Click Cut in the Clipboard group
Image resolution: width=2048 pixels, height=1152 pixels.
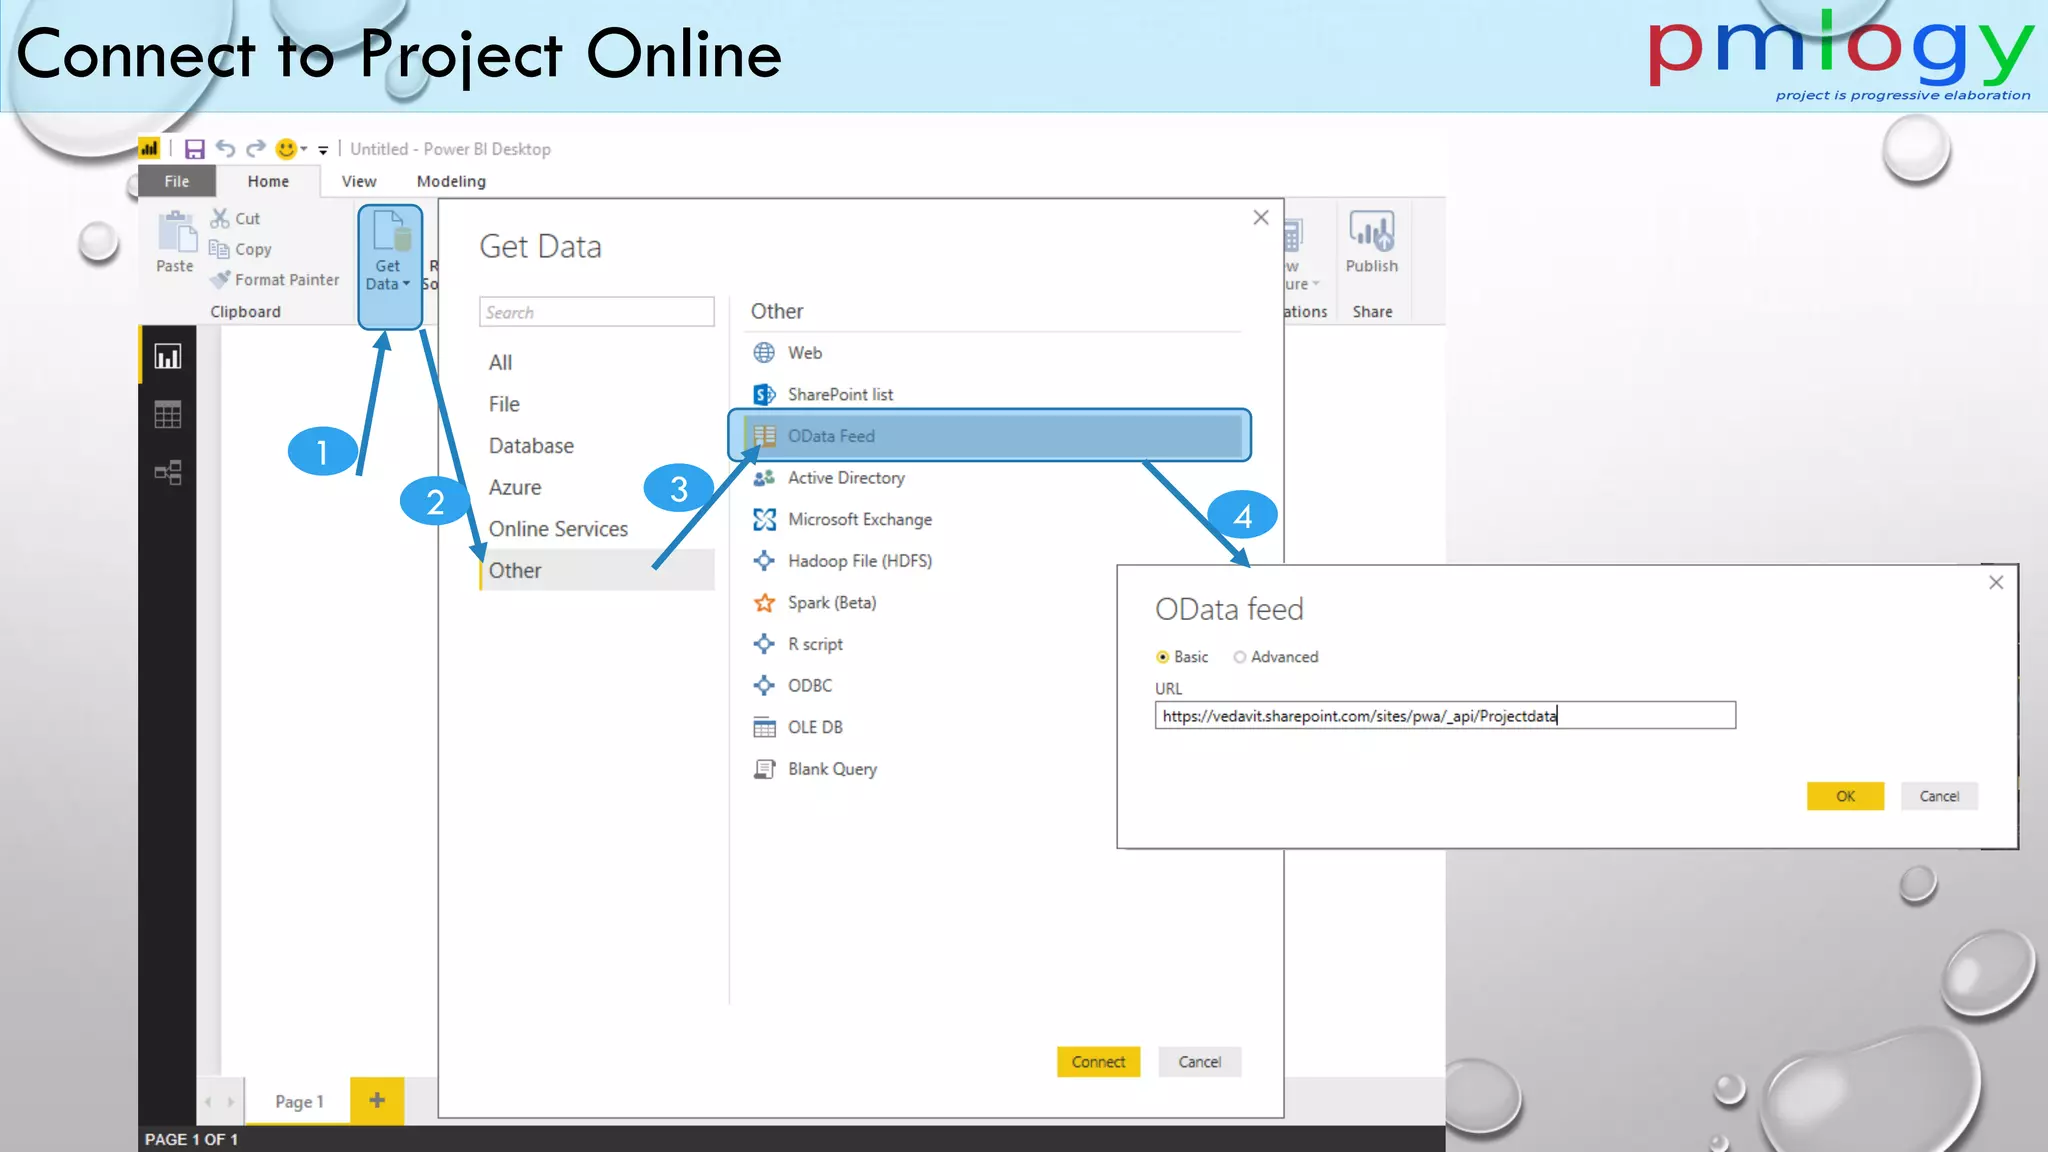point(236,218)
